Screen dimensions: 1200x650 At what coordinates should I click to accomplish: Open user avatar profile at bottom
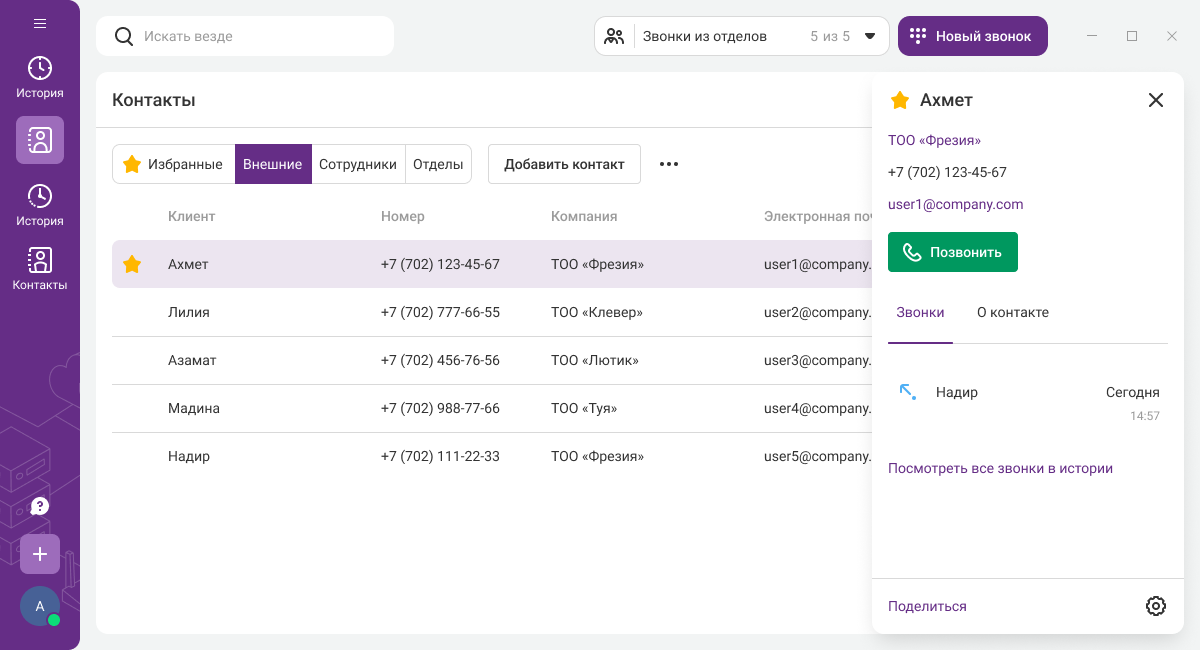(x=40, y=606)
